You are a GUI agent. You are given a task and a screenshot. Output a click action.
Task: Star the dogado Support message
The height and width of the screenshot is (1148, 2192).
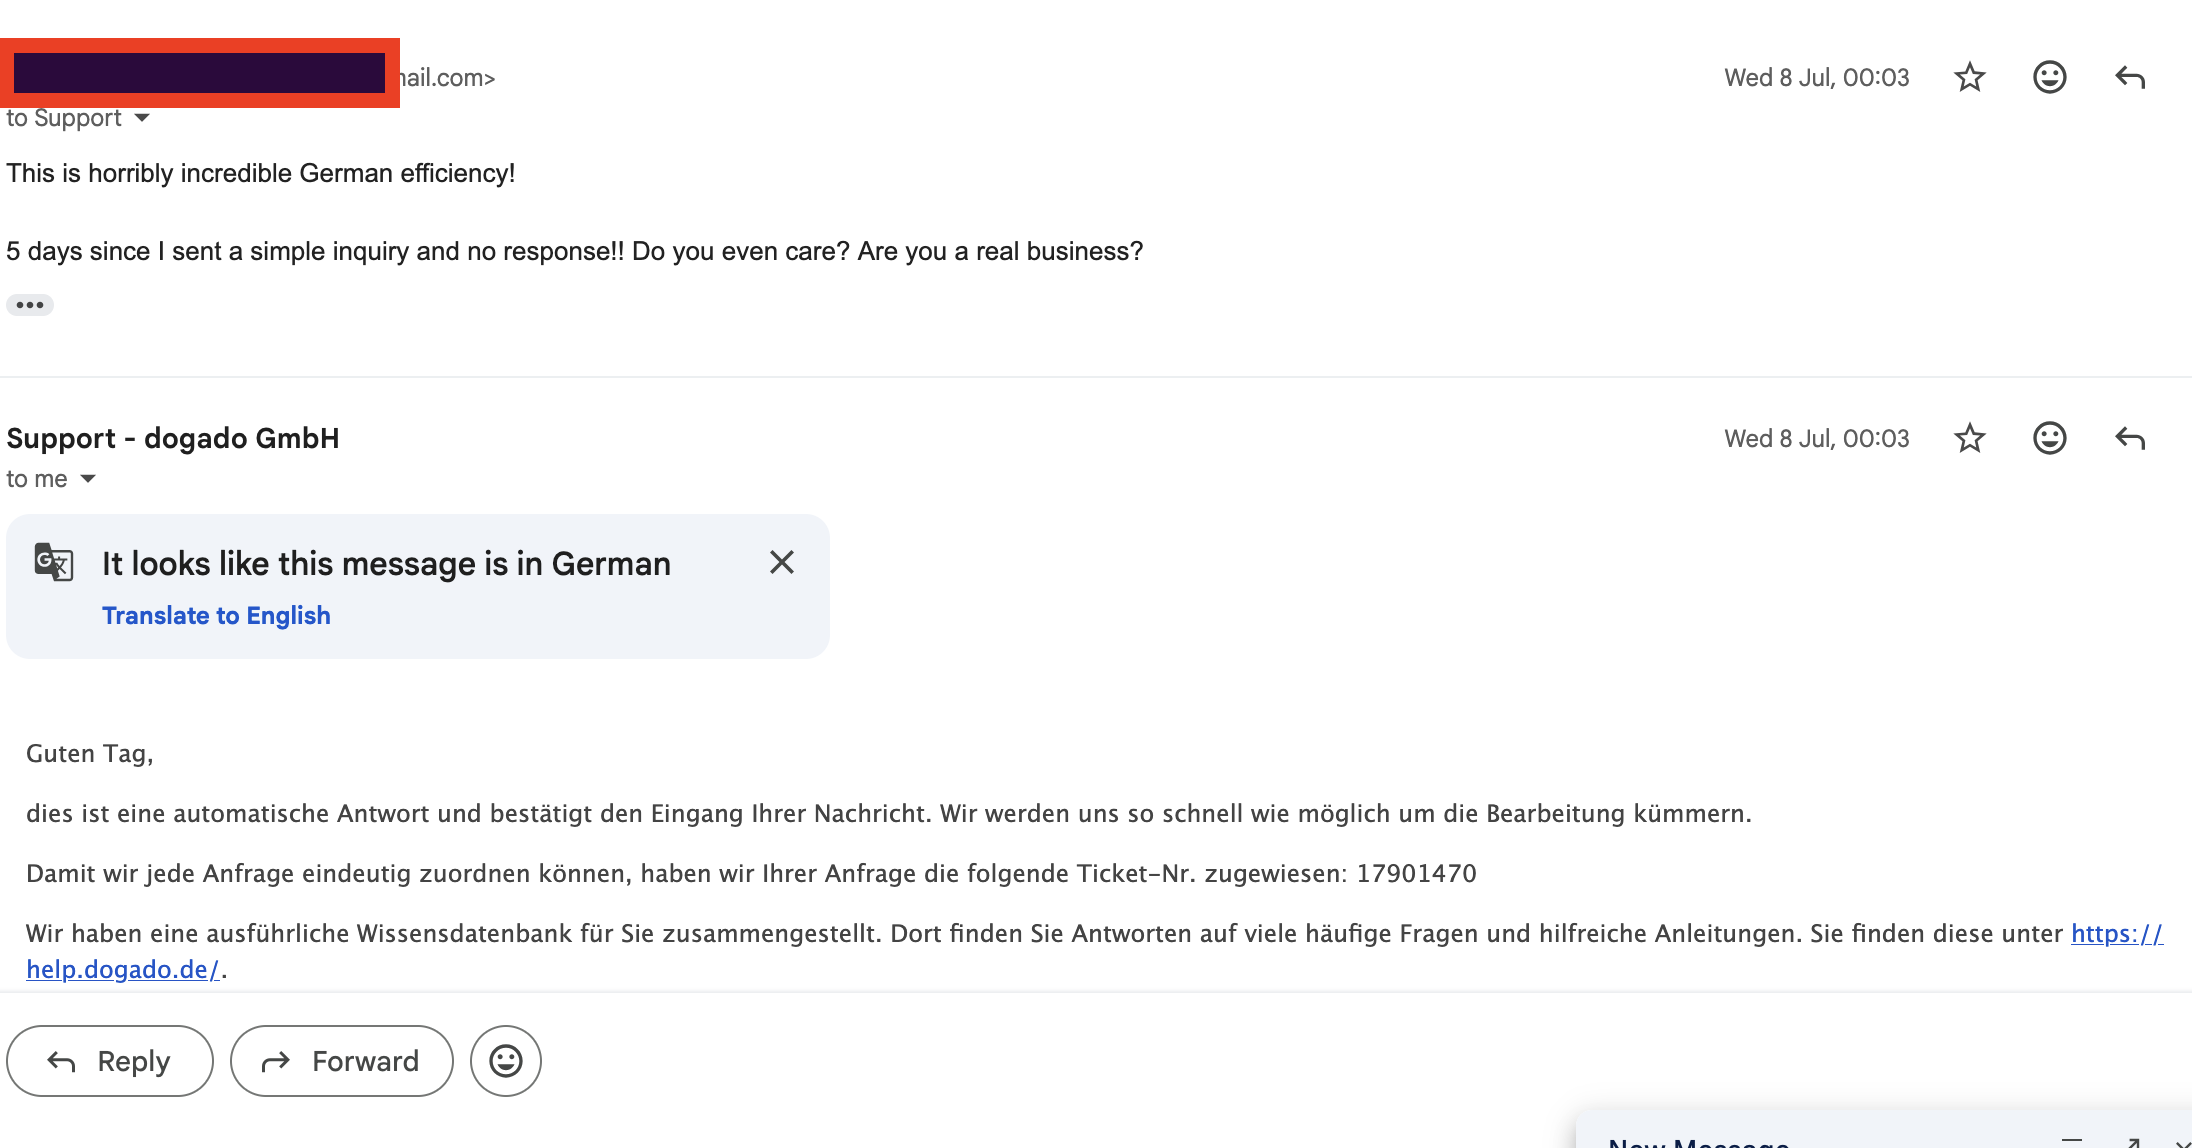(x=1969, y=438)
